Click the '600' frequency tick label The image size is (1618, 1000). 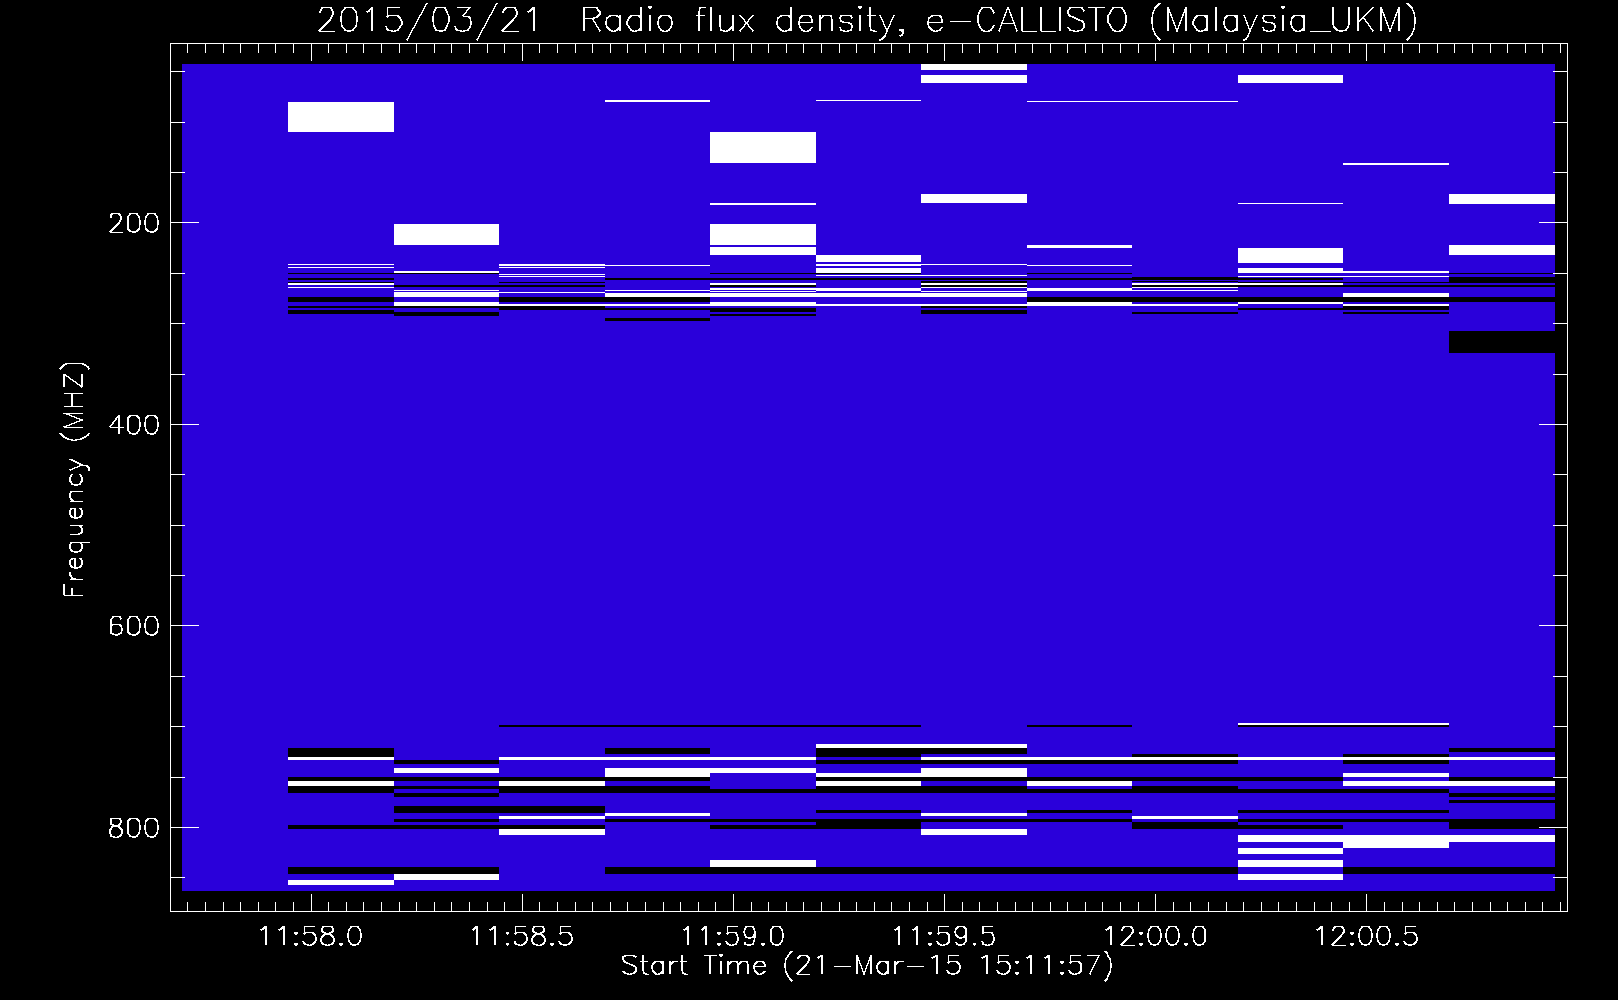tap(134, 626)
